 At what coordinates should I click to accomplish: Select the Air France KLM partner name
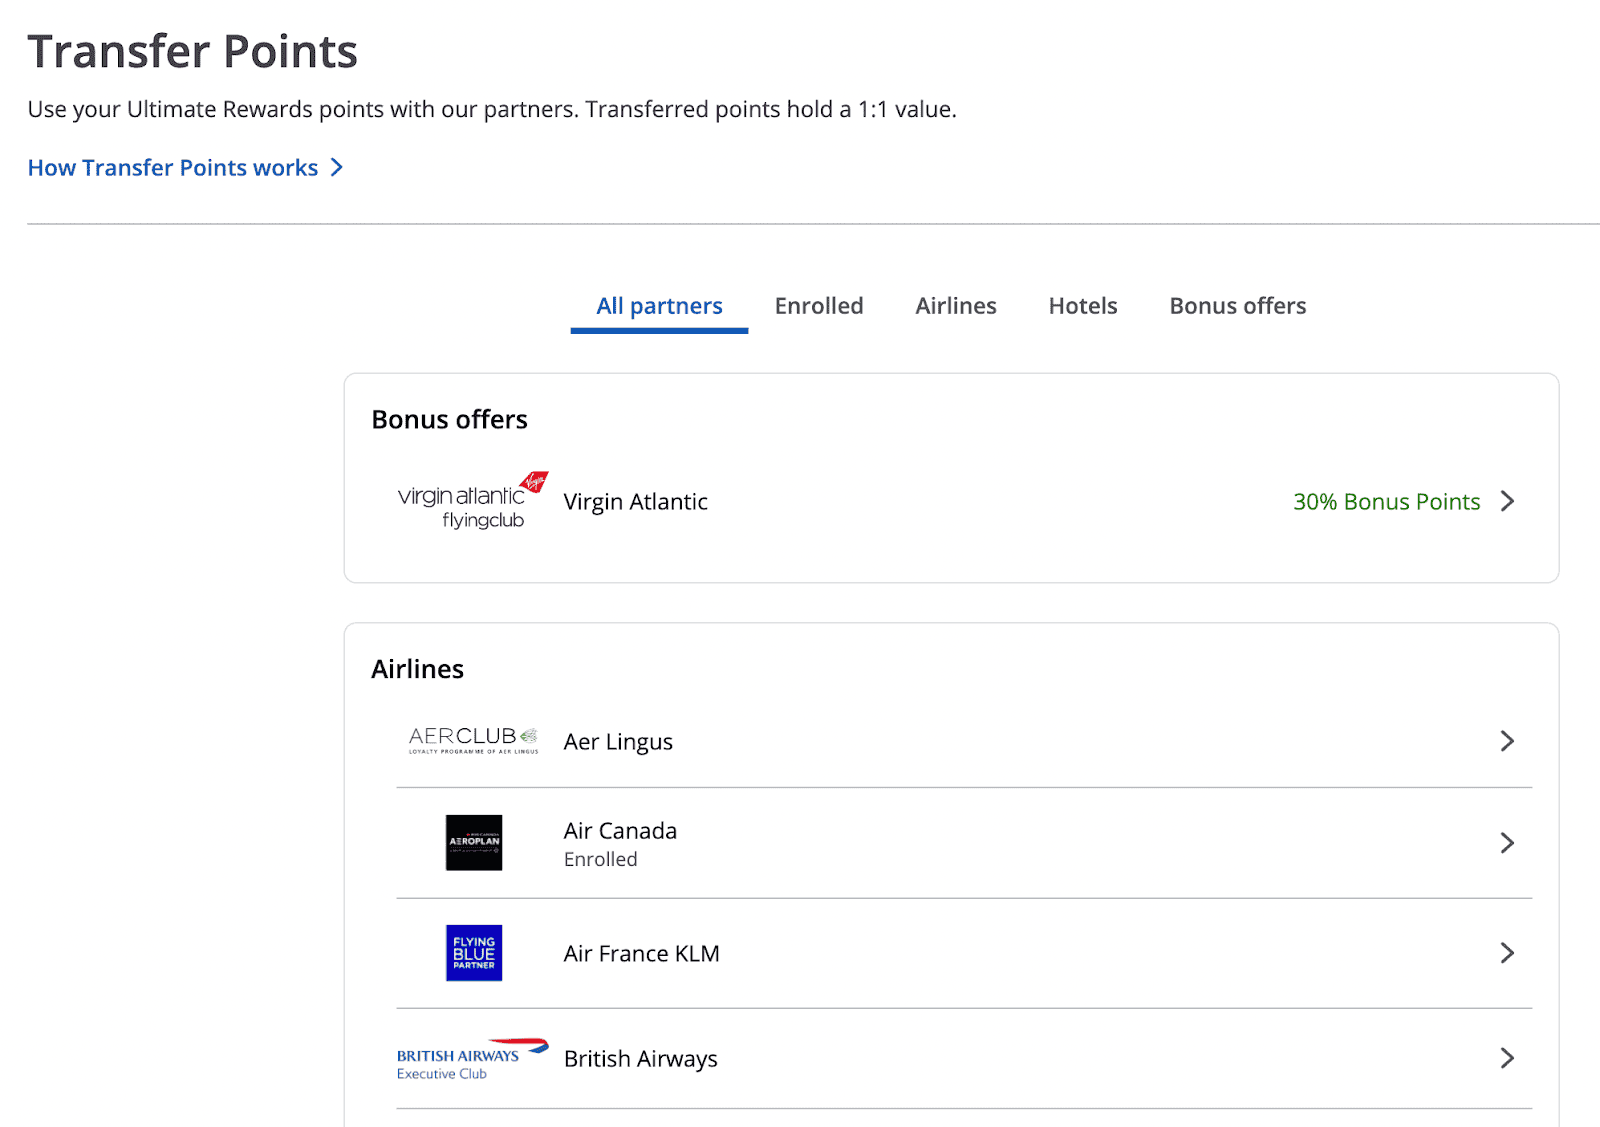[641, 953]
